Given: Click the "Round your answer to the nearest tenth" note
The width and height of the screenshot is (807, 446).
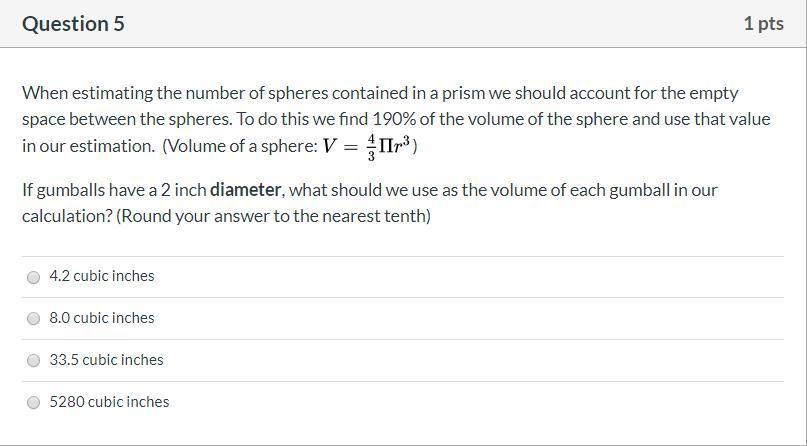Looking at the screenshot, I should tap(273, 216).
